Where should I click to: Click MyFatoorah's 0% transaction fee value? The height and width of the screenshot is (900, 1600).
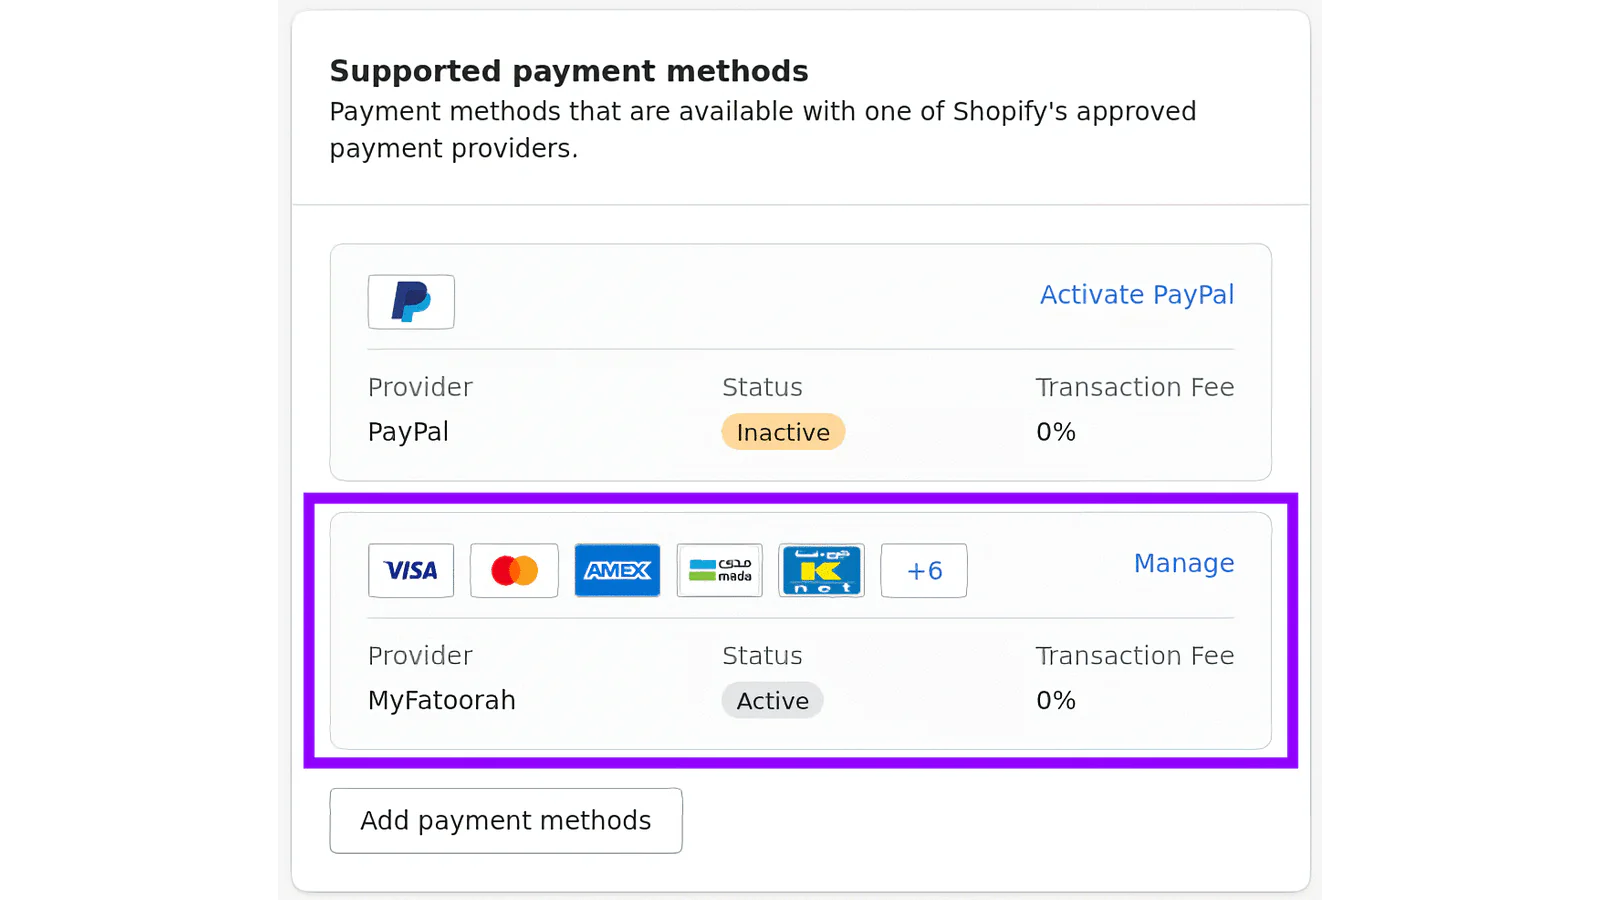(1056, 700)
